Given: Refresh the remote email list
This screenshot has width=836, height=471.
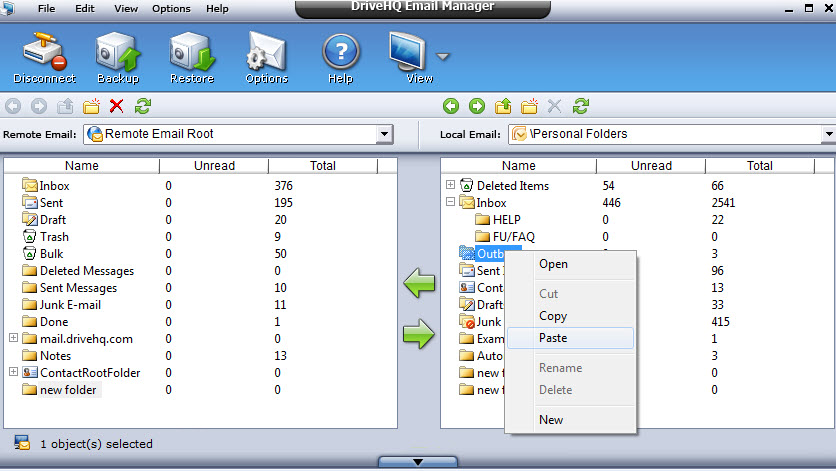Looking at the screenshot, I should (143, 106).
